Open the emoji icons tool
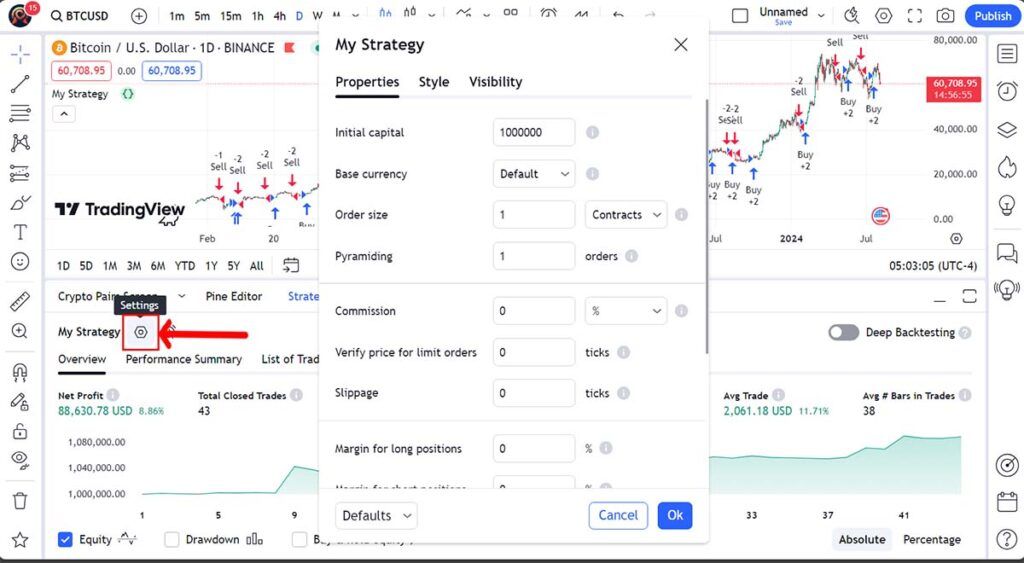This screenshot has height=563, width=1024. (20, 262)
